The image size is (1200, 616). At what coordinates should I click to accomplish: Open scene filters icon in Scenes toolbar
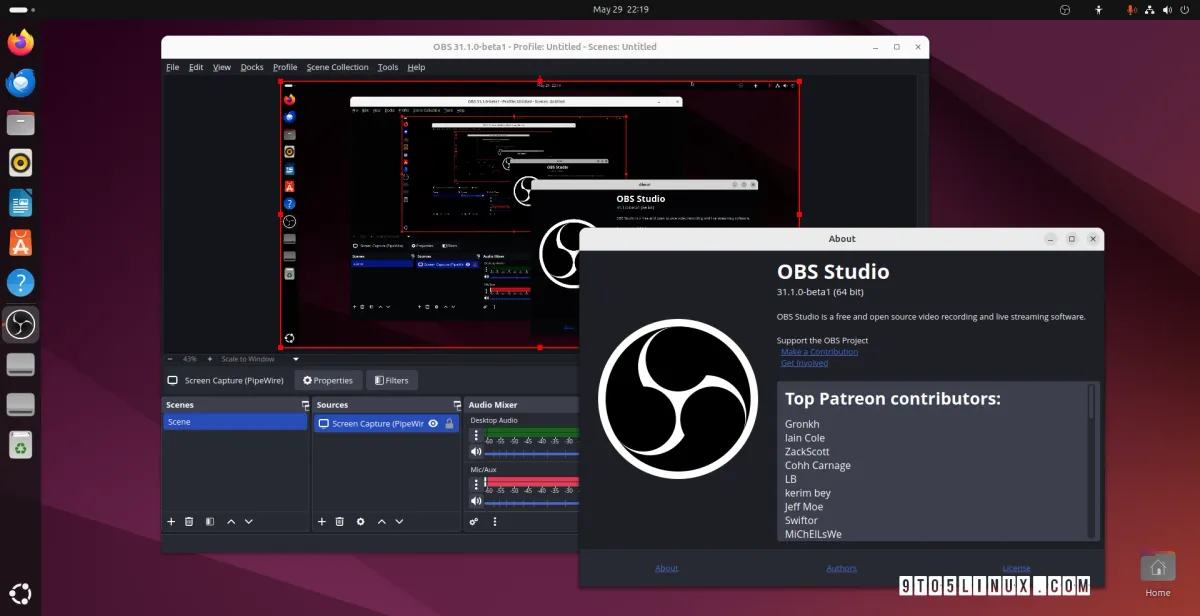[x=210, y=521]
